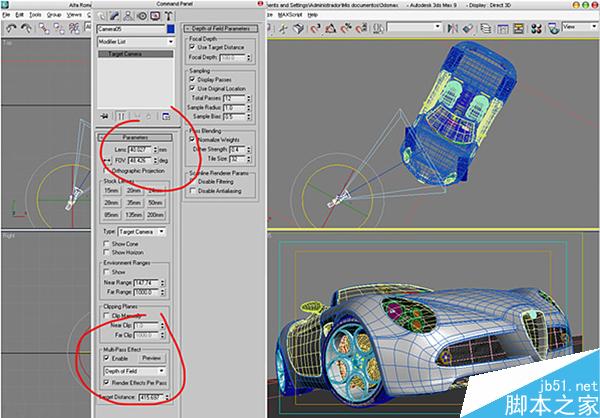The height and width of the screenshot is (418, 600).
Task: Open the Hierarchy tab in the Command Panel
Action: [128, 16]
